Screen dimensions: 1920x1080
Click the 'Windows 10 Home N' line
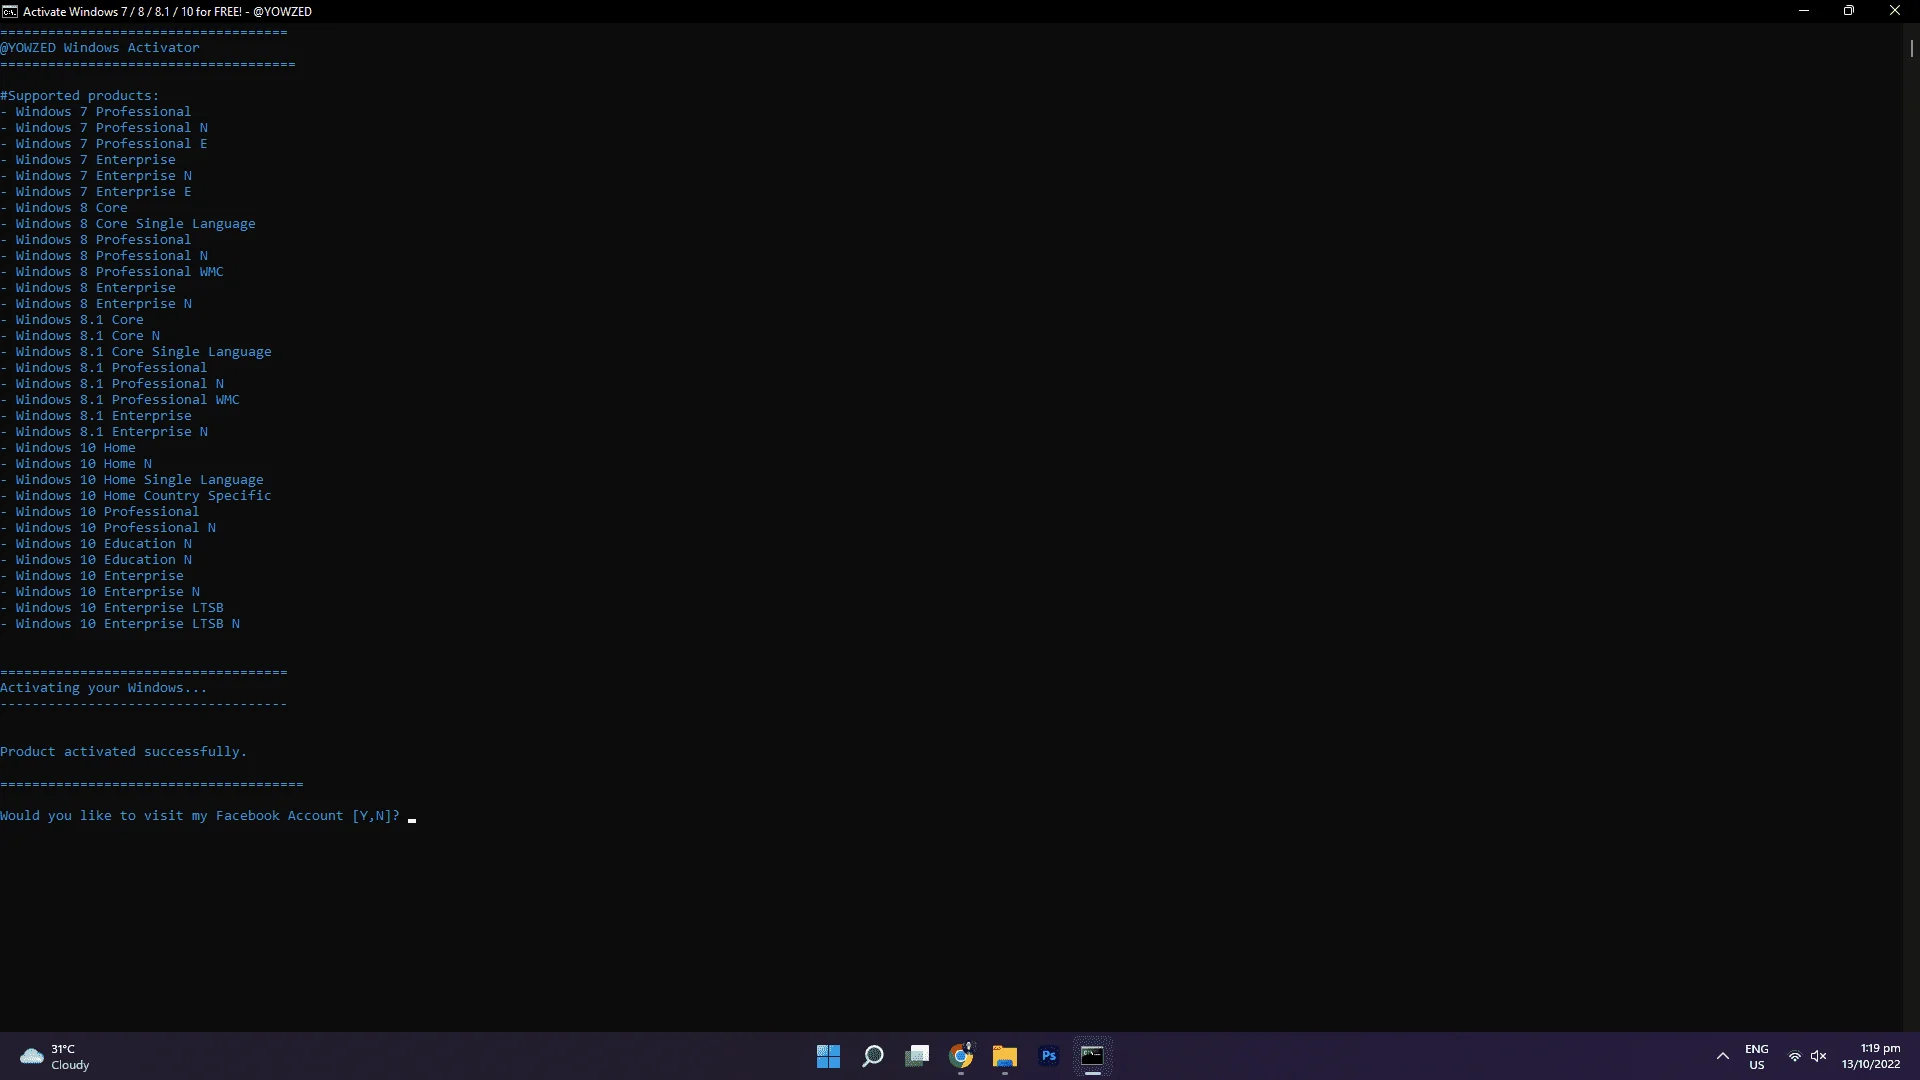pyautogui.click(x=76, y=464)
